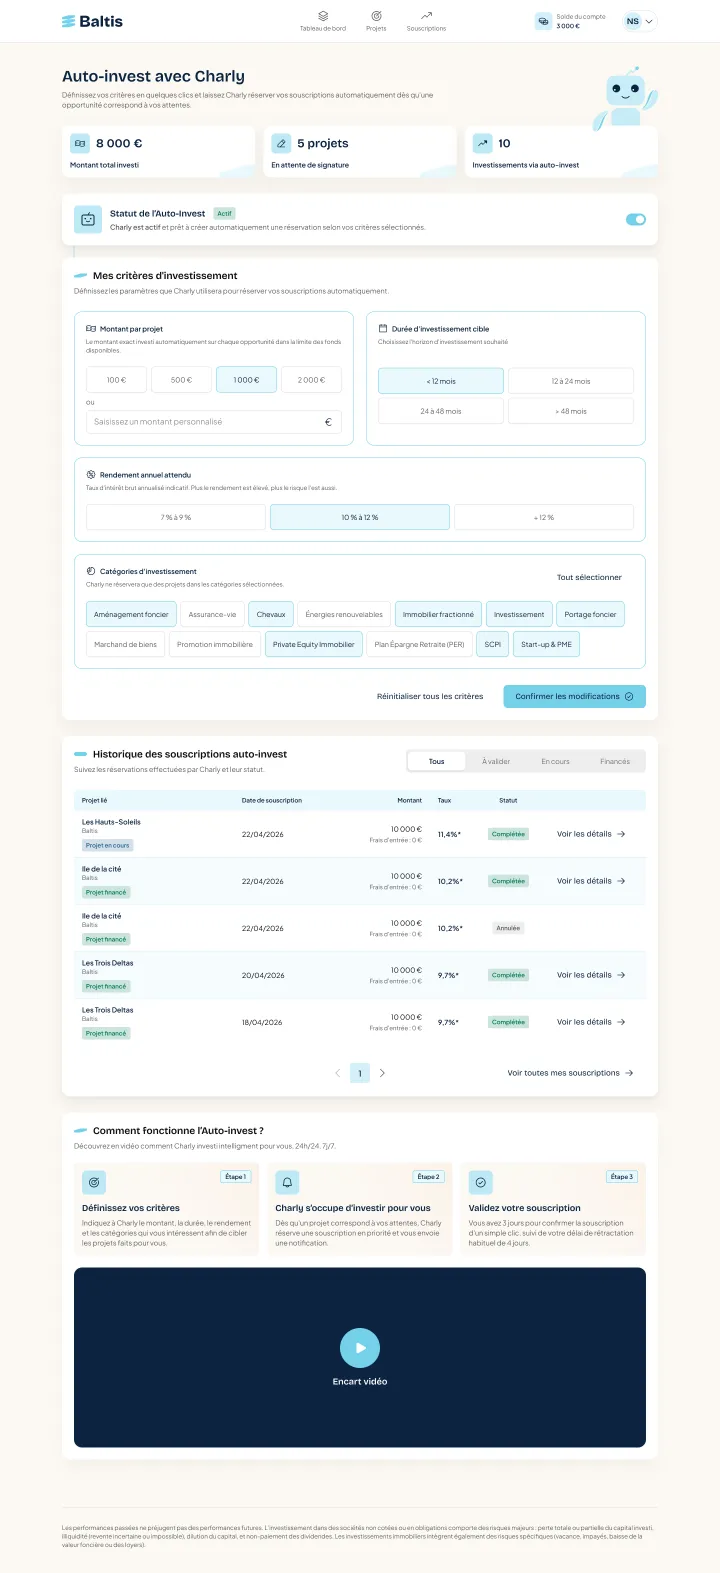720x1573 pixels.
Task: Click the Étape 1 target icon
Action: coord(94,1183)
